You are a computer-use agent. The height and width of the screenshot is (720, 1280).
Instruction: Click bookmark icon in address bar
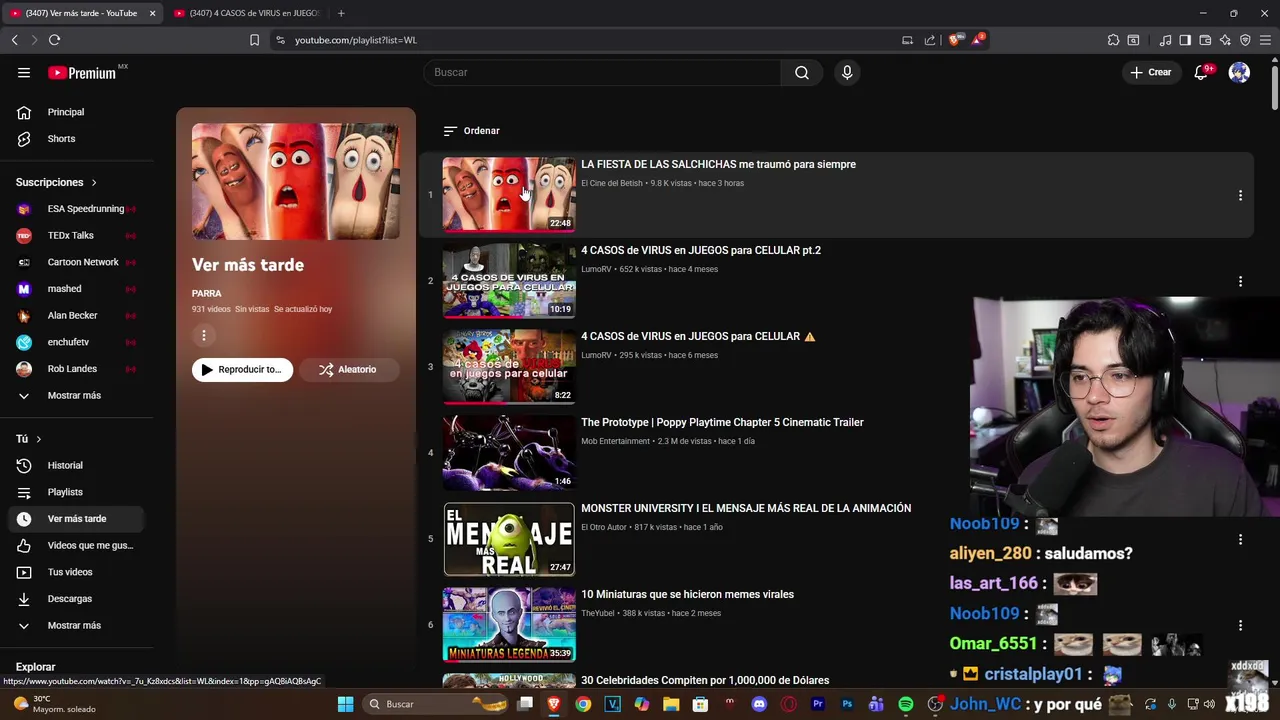pyautogui.click(x=254, y=40)
